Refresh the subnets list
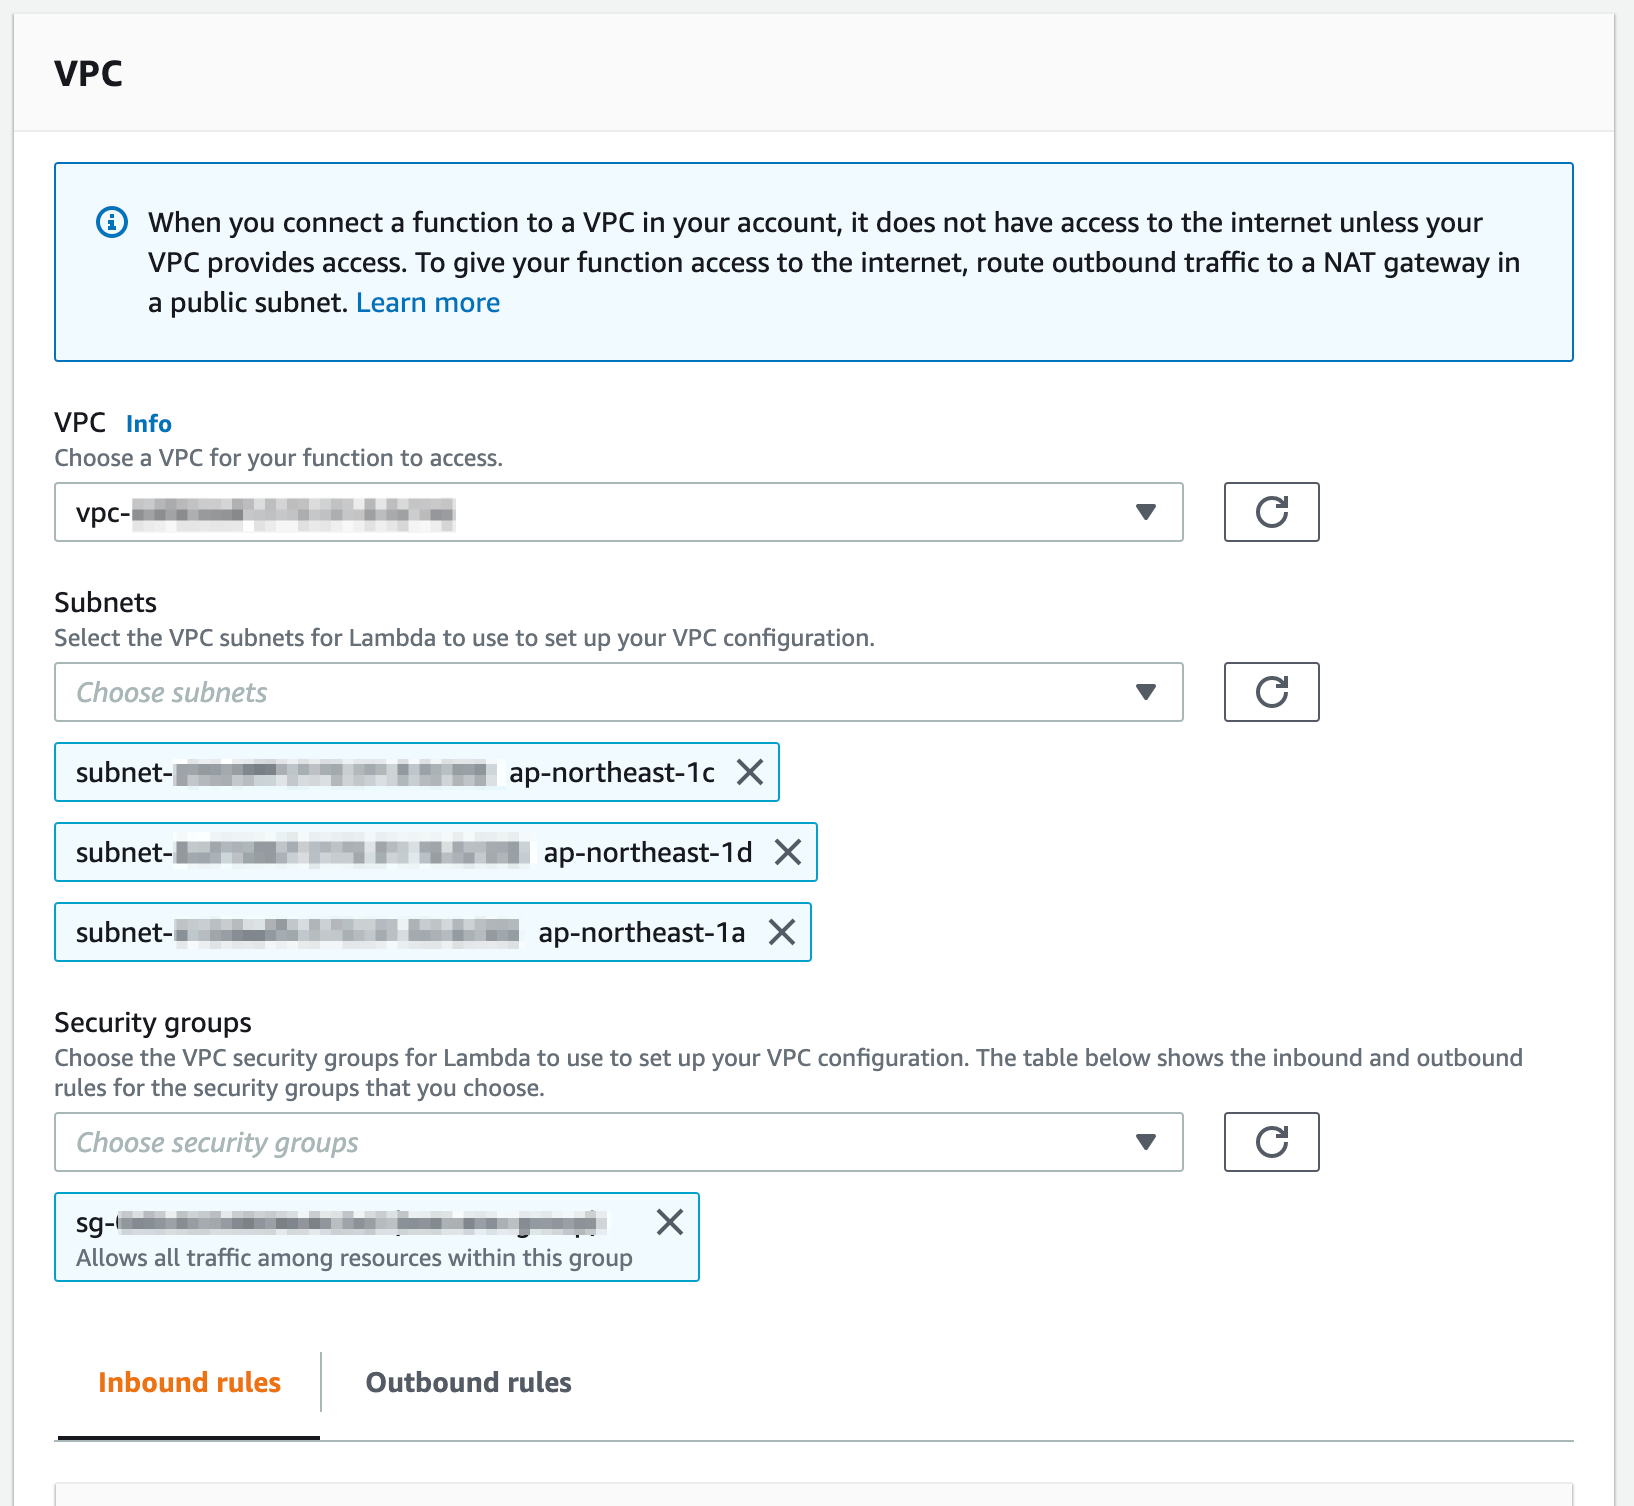Viewport: 1634px width, 1506px height. pos(1271,692)
